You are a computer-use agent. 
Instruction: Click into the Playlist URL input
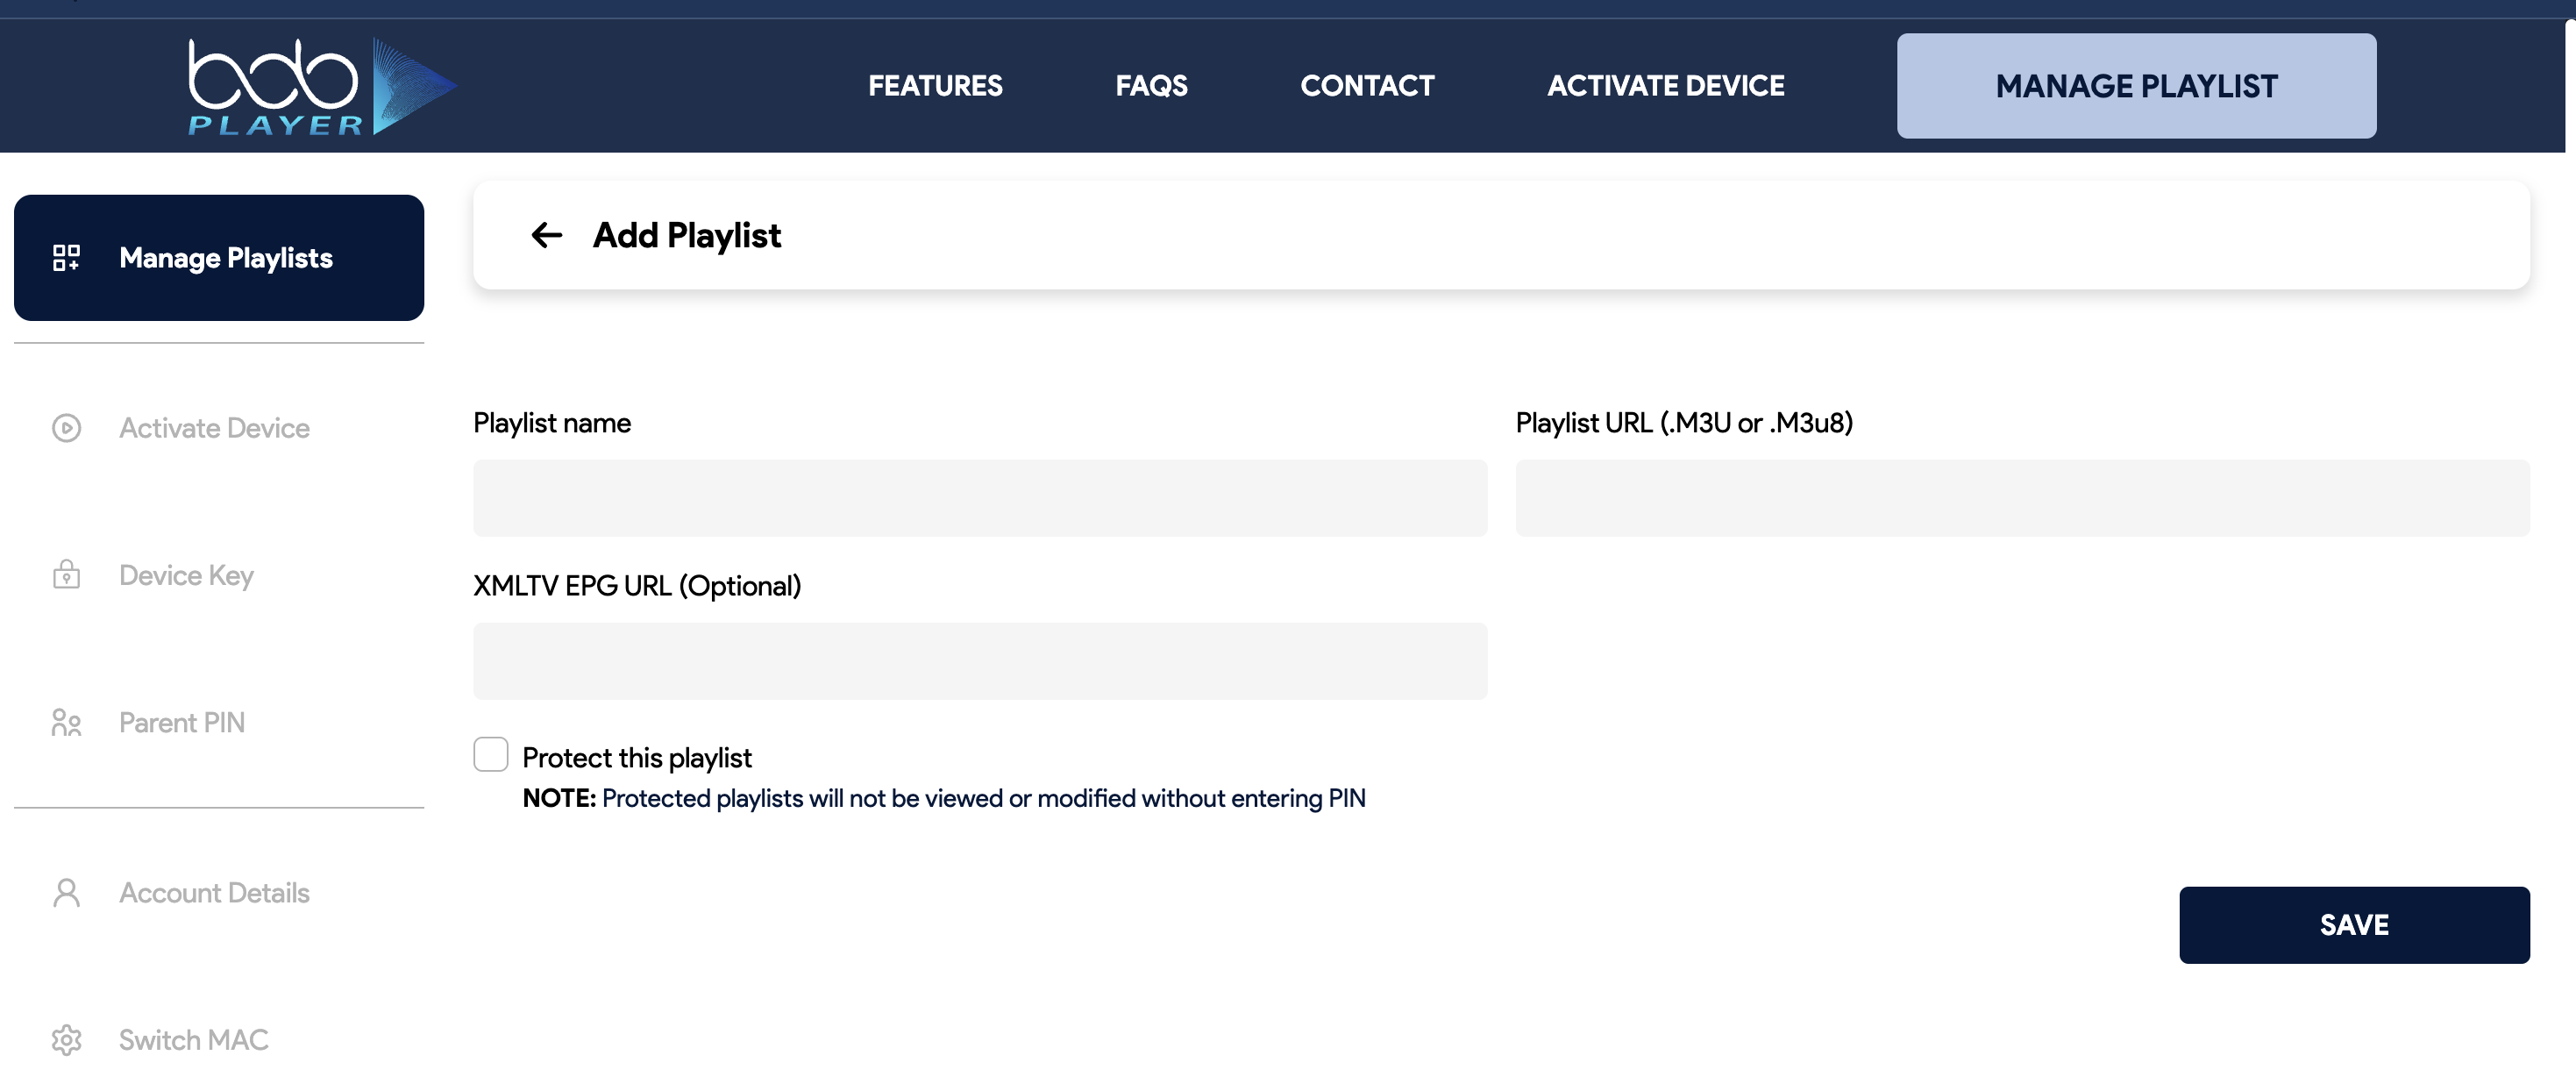(x=2022, y=498)
